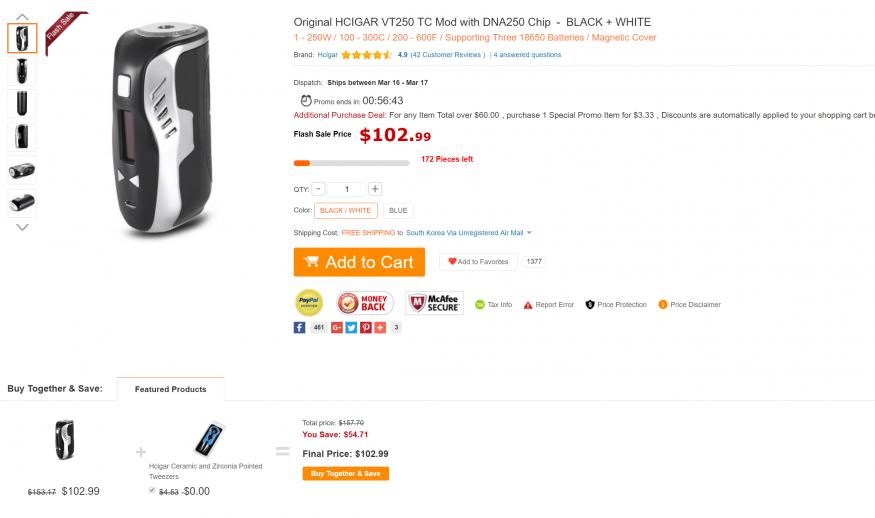Image resolution: width=875 pixels, height=518 pixels.
Task: Select the third product thumbnail image
Action: 22,104
